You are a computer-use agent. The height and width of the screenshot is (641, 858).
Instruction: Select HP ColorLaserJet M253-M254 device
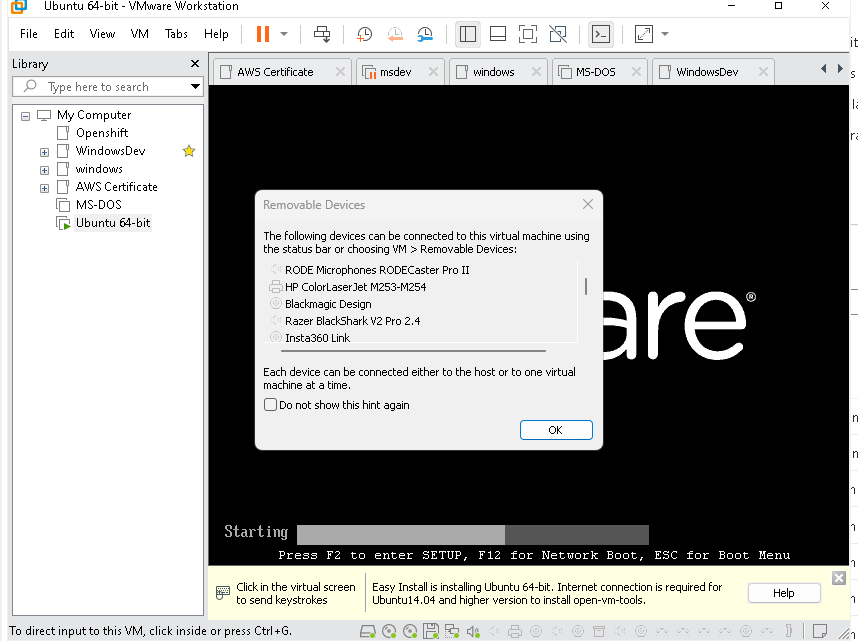pyautogui.click(x=356, y=287)
